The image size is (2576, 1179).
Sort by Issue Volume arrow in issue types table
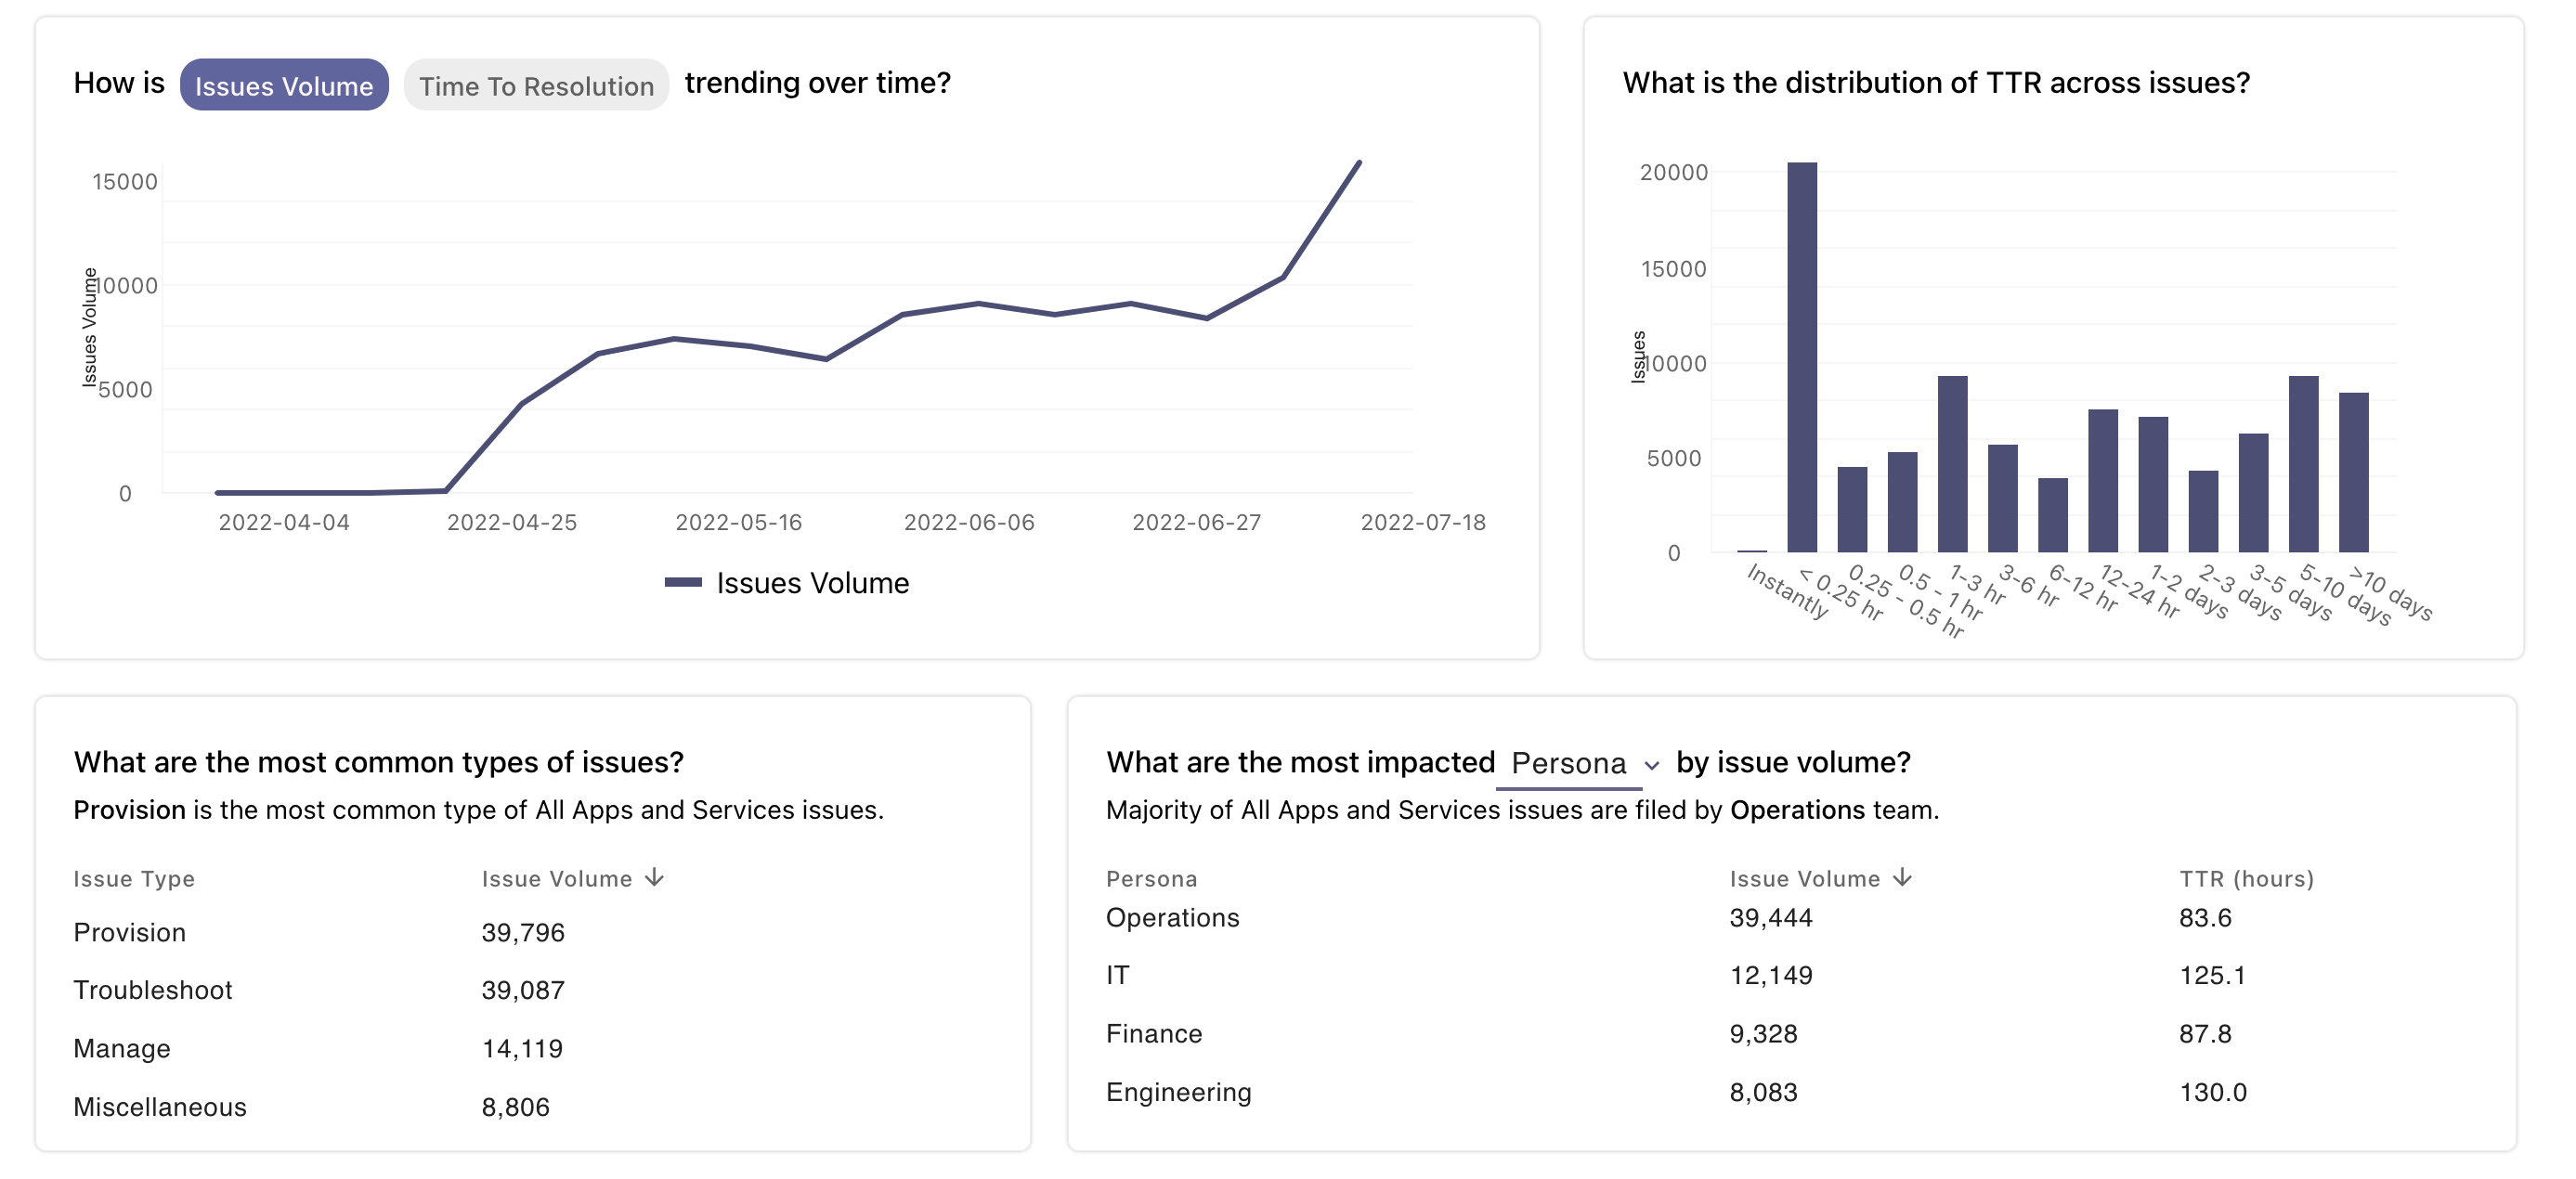point(655,878)
